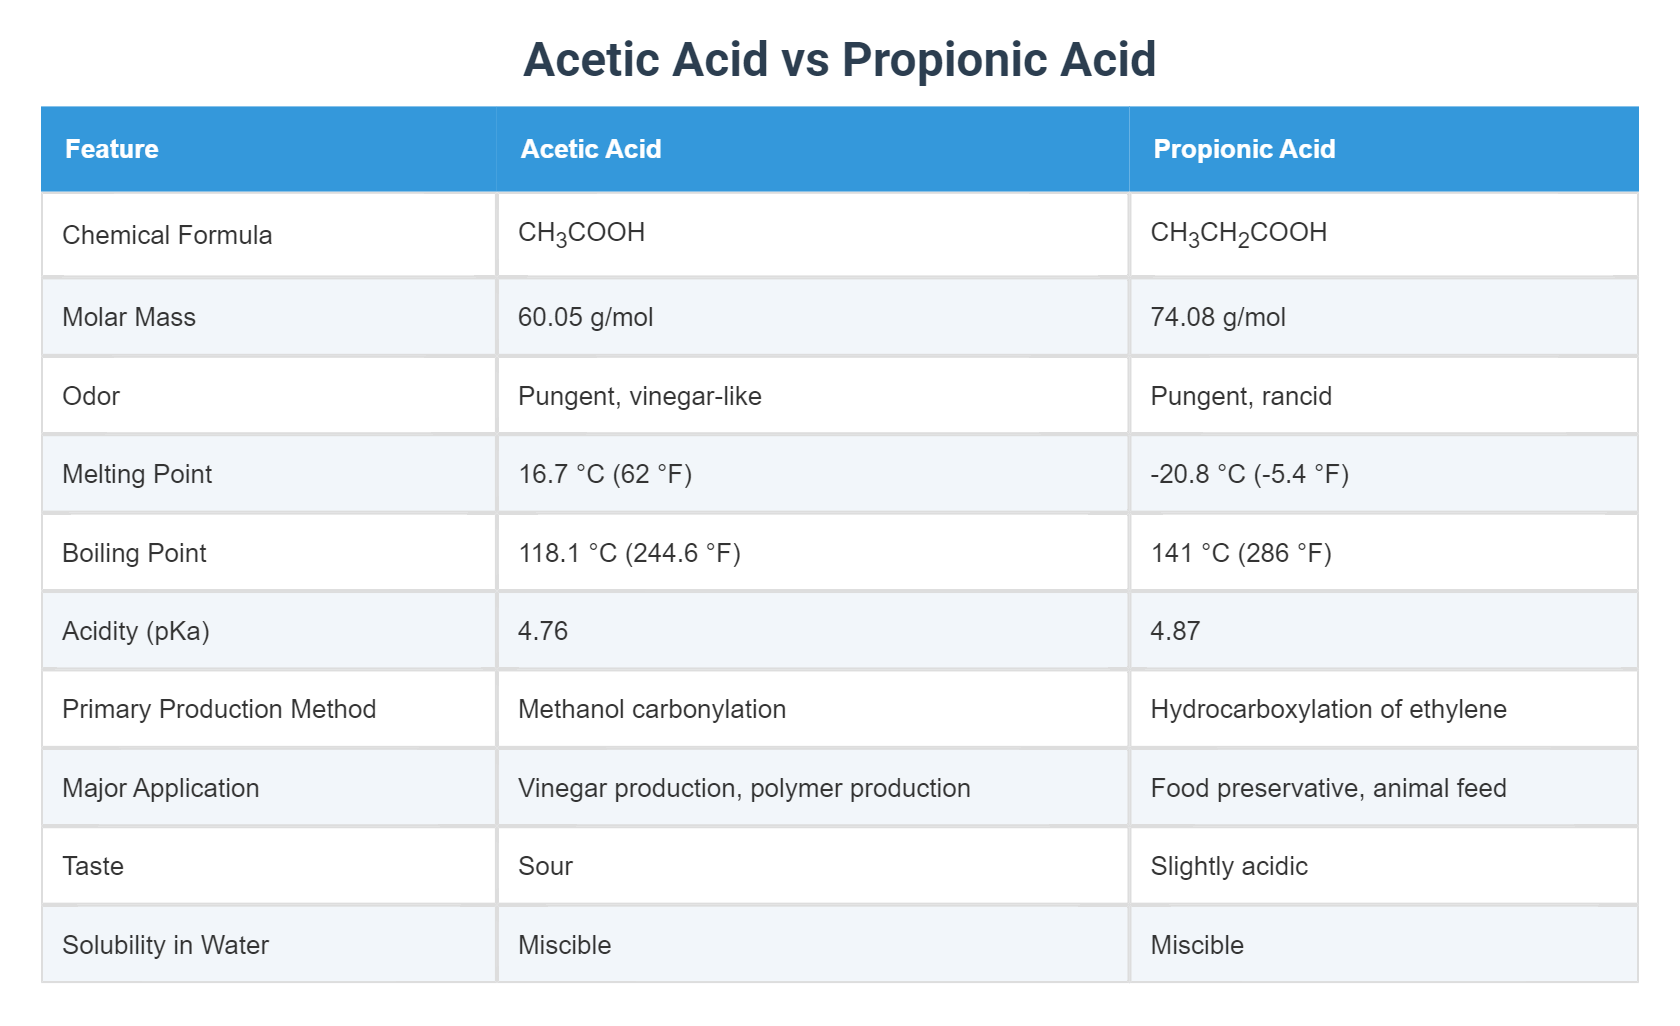Click the Propionic Acid column header

[x=1244, y=149]
